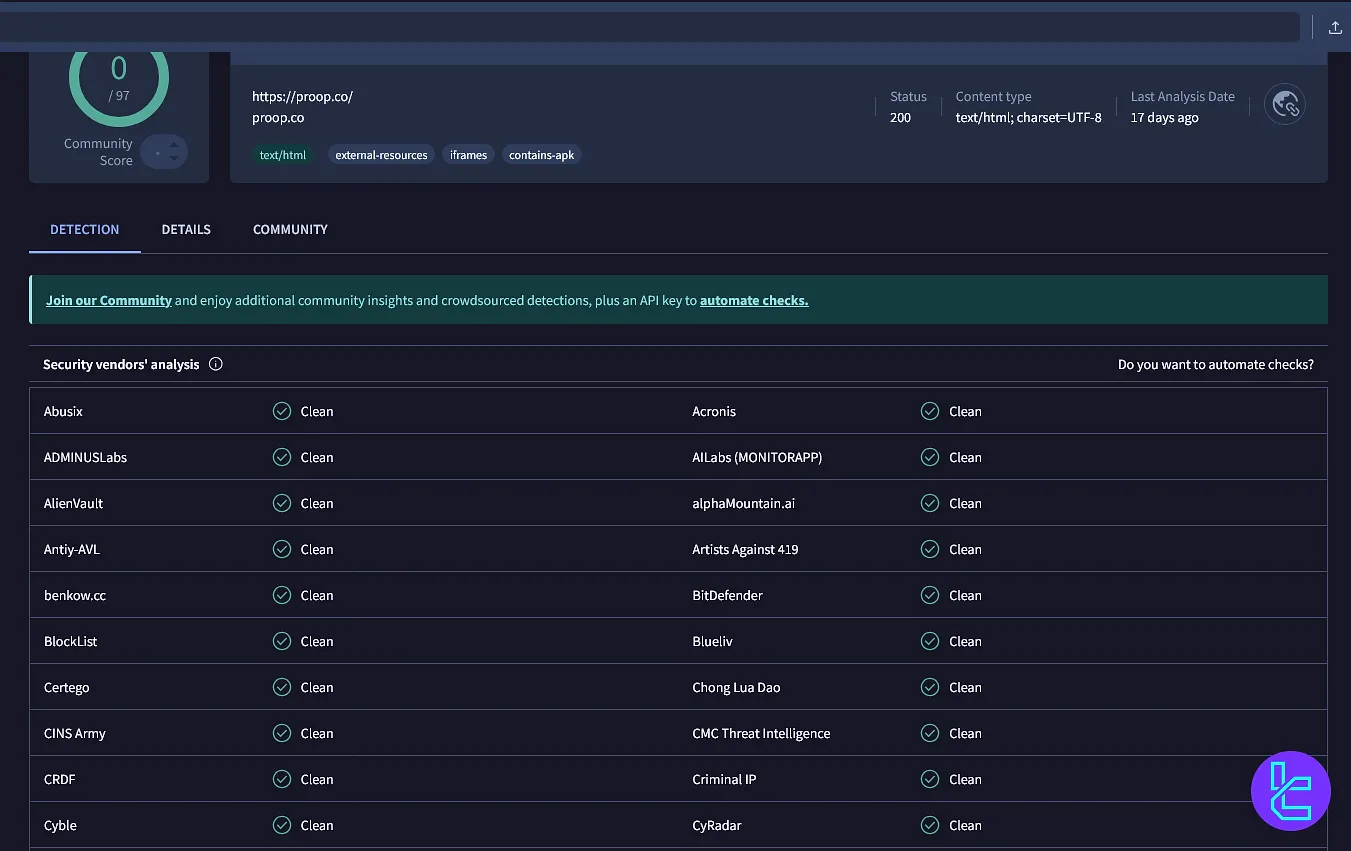The width and height of the screenshot is (1351, 851).
Task: Click the Clean checkmark next to CyRadar
Action: coord(930,825)
